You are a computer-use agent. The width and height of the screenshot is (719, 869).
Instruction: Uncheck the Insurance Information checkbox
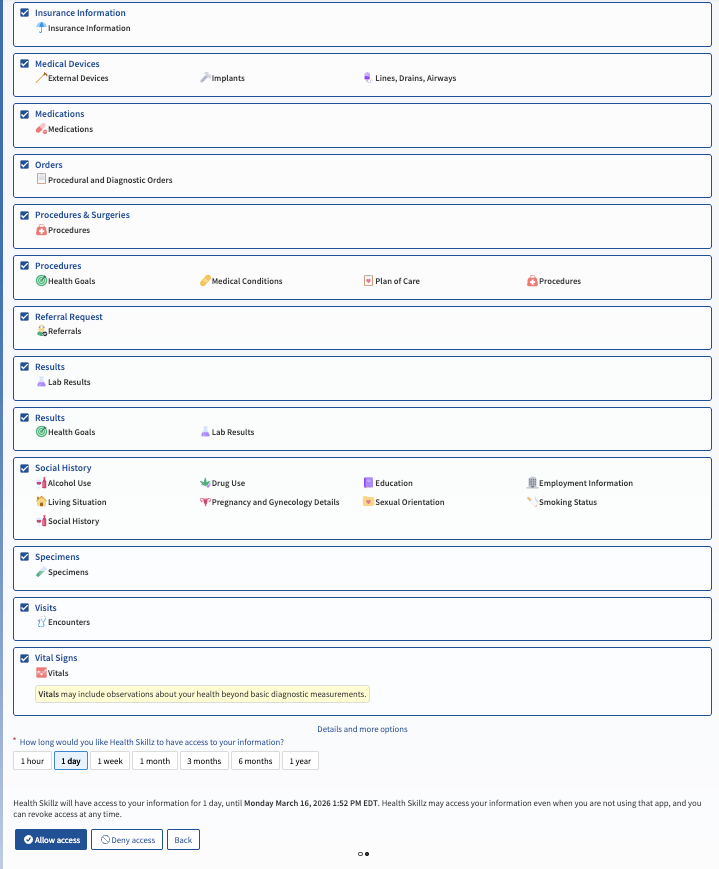[24, 12]
